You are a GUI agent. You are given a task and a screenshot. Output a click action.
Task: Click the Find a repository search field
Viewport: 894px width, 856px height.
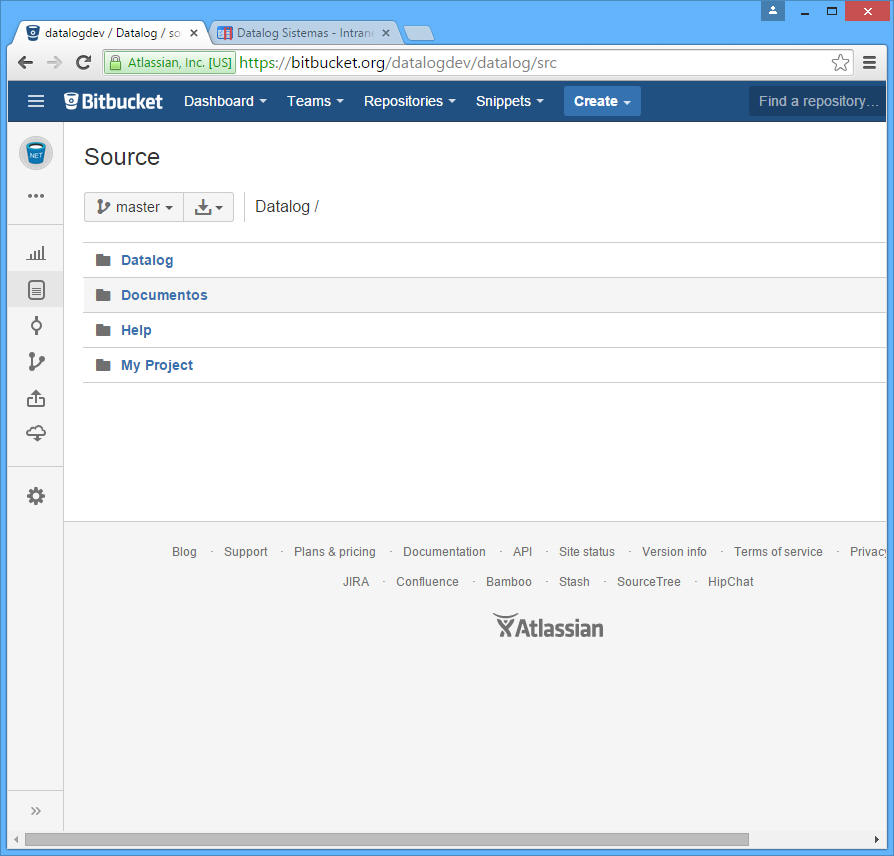[x=818, y=101]
